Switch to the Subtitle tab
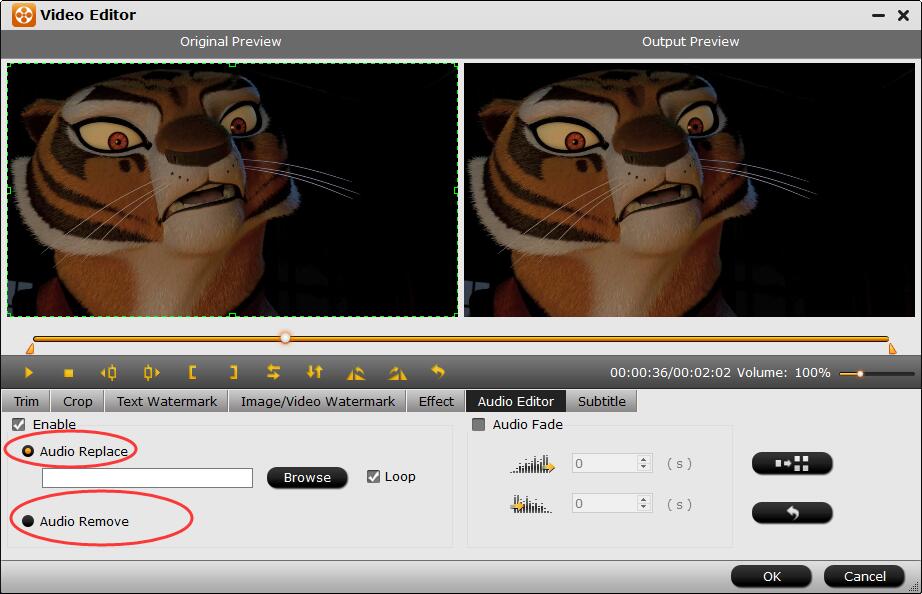The height and width of the screenshot is (594, 922). coord(602,401)
